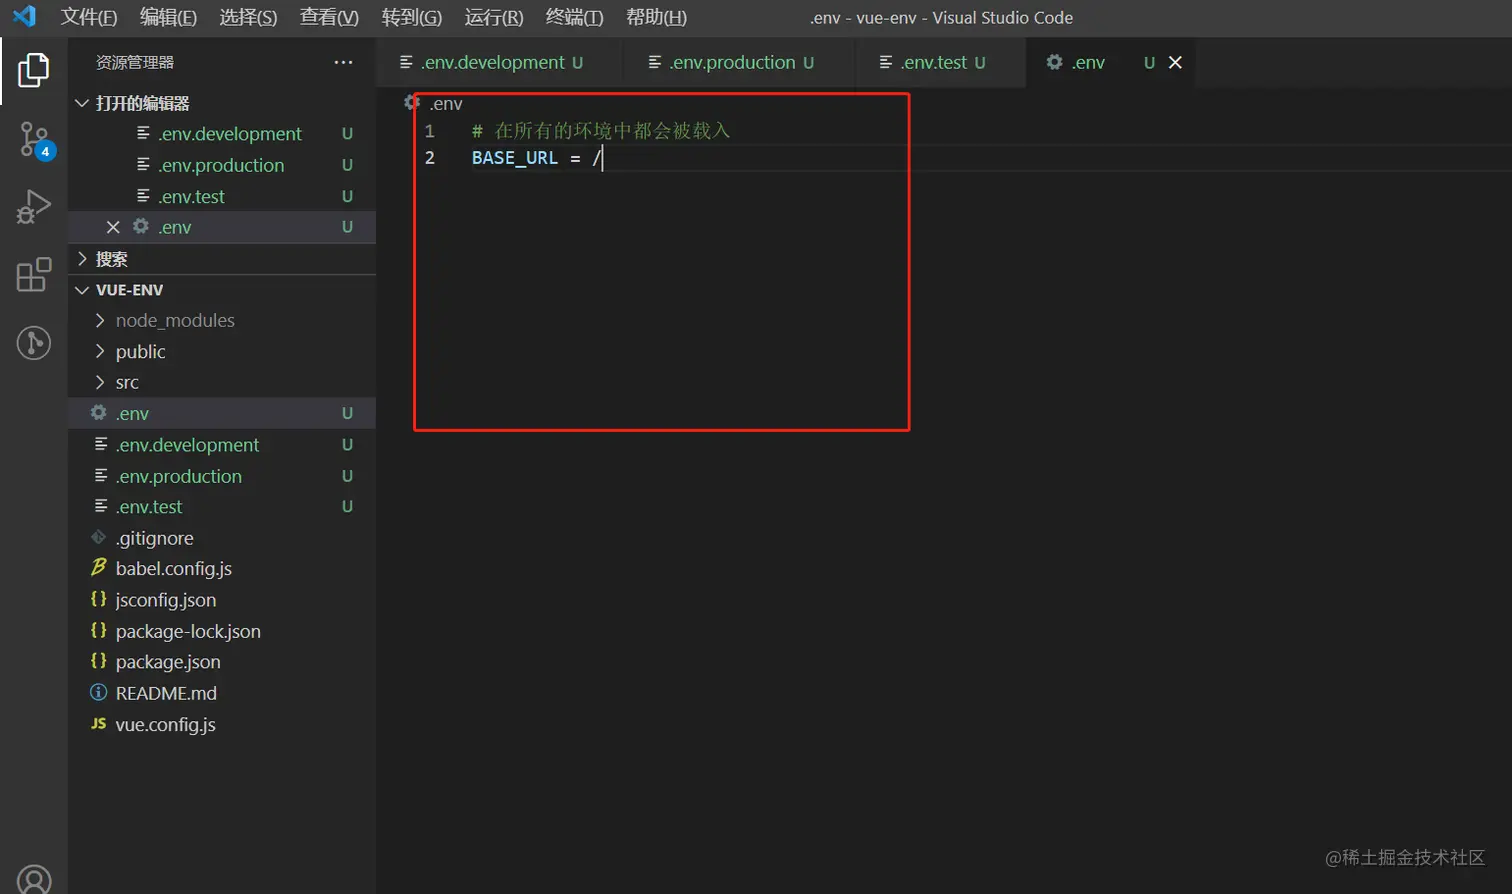
Task: Collapse the VUE-ENV project section
Action: pyautogui.click(x=82, y=289)
